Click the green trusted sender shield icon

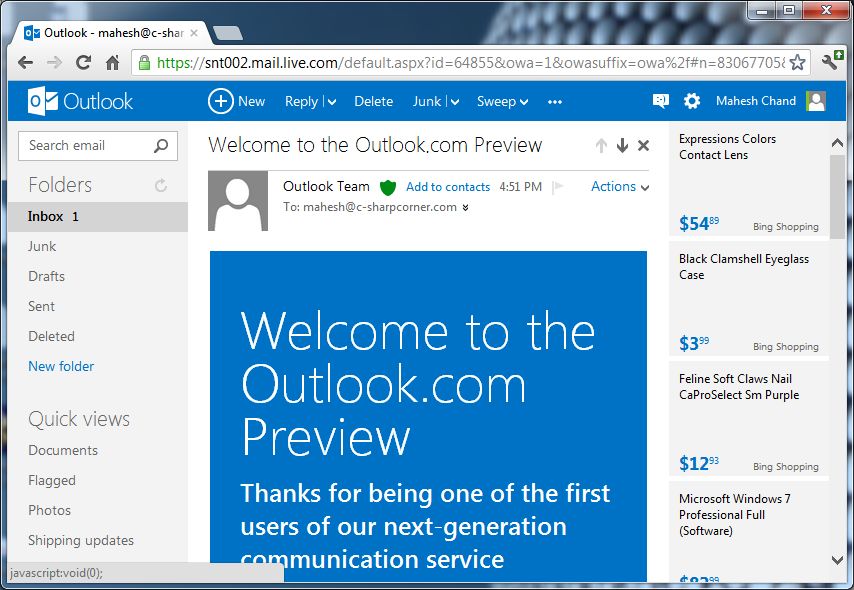coord(388,187)
